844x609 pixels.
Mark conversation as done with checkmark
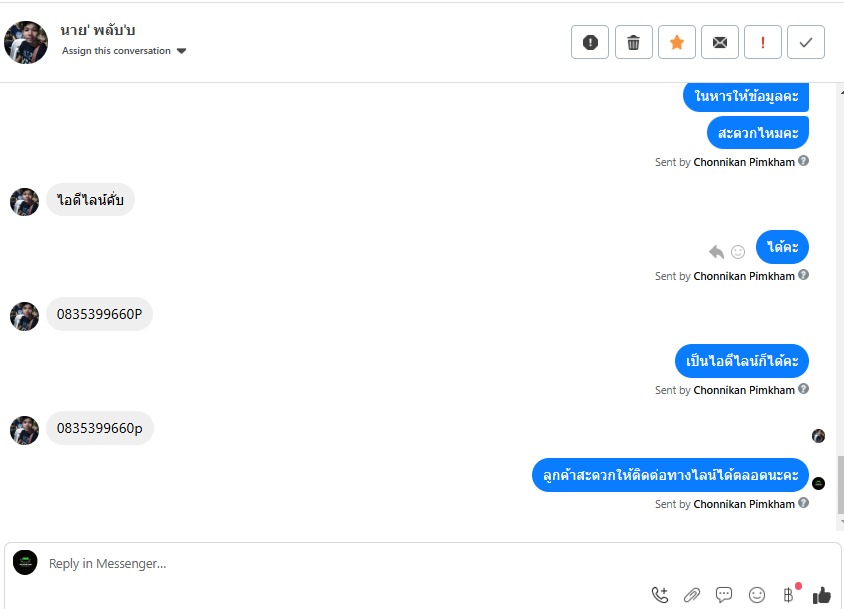click(806, 42)
